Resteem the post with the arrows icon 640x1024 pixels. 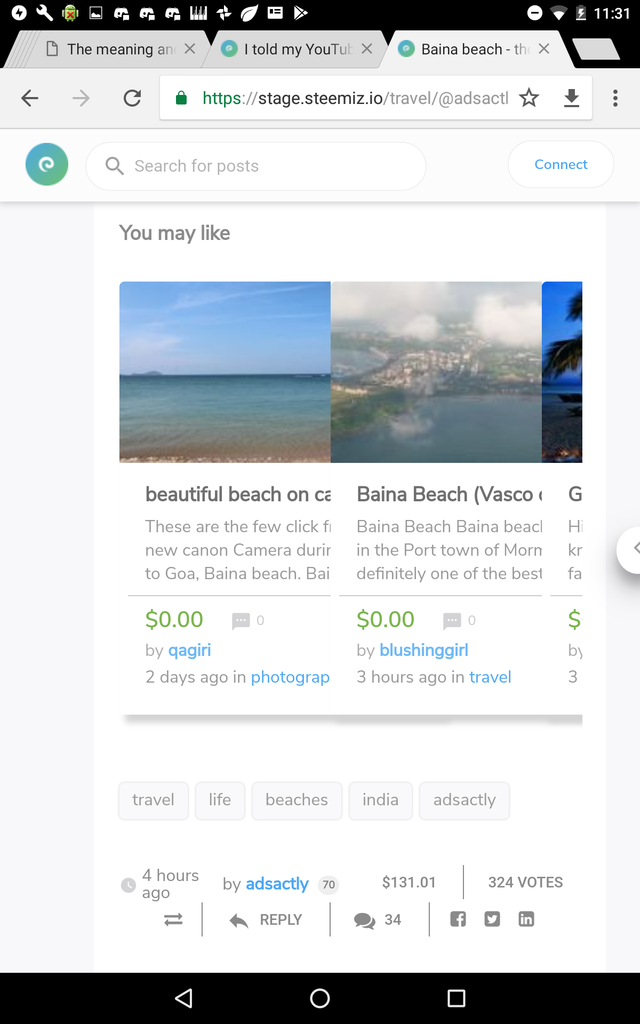point(174,920)
